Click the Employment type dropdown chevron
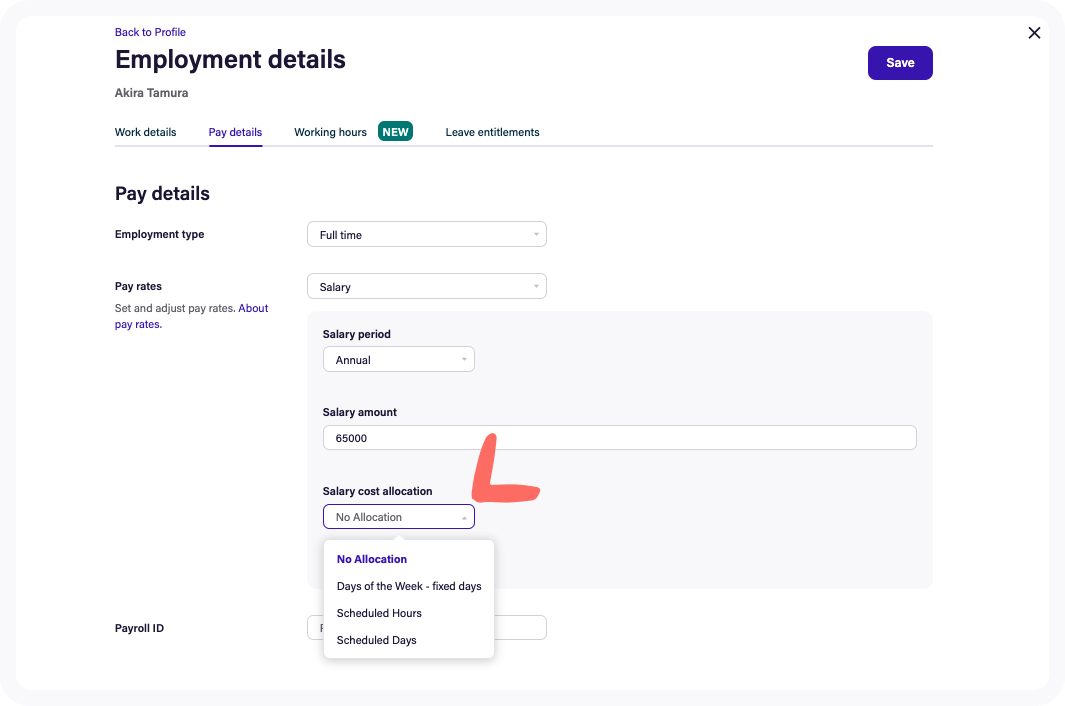This screenshot has height=706, width=1065. click(x=536, y=234)
